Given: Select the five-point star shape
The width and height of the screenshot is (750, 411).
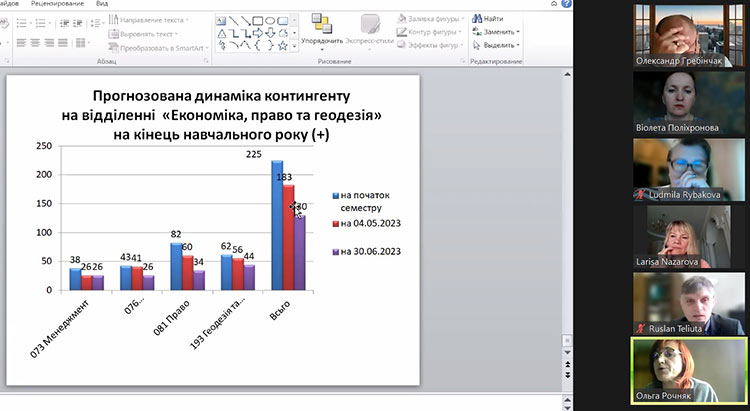Looking at the screenshot, I should pos(283,45).
